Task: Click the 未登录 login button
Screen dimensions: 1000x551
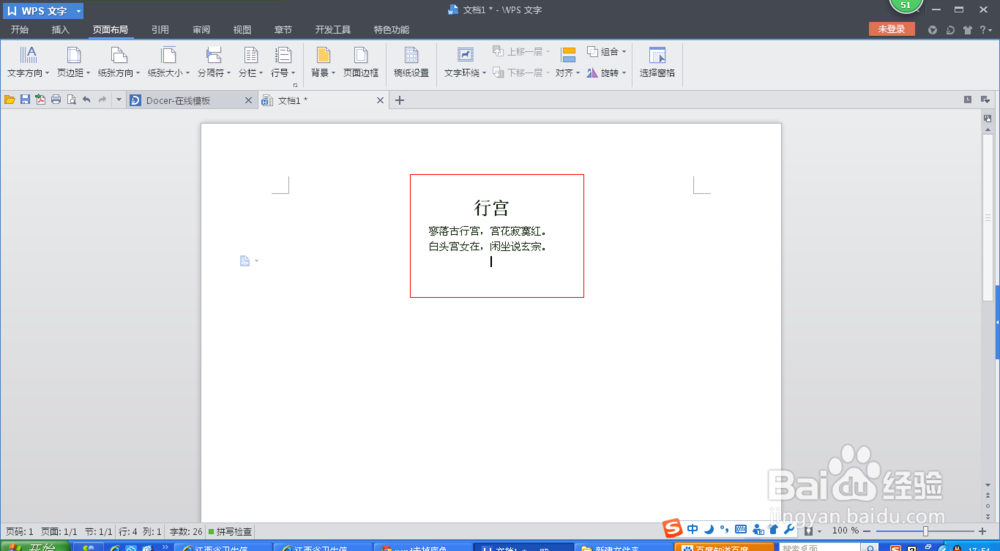Action: (892, 29)
